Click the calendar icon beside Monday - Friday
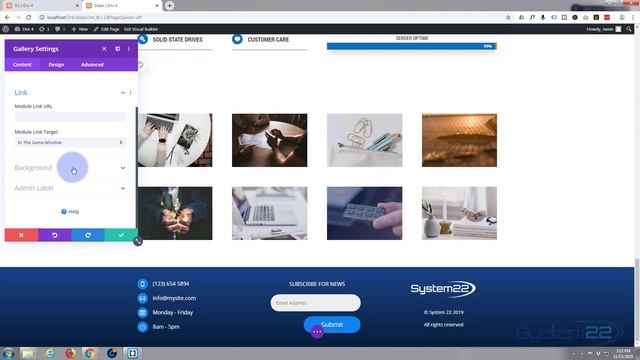Screen dimensions: 640x360 [142, 313]
